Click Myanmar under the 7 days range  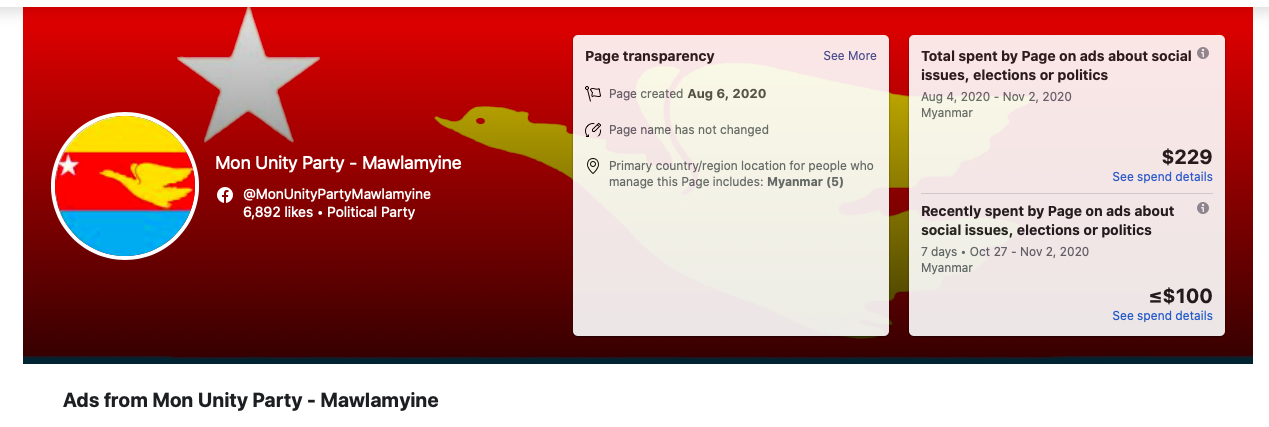point(947,268)
